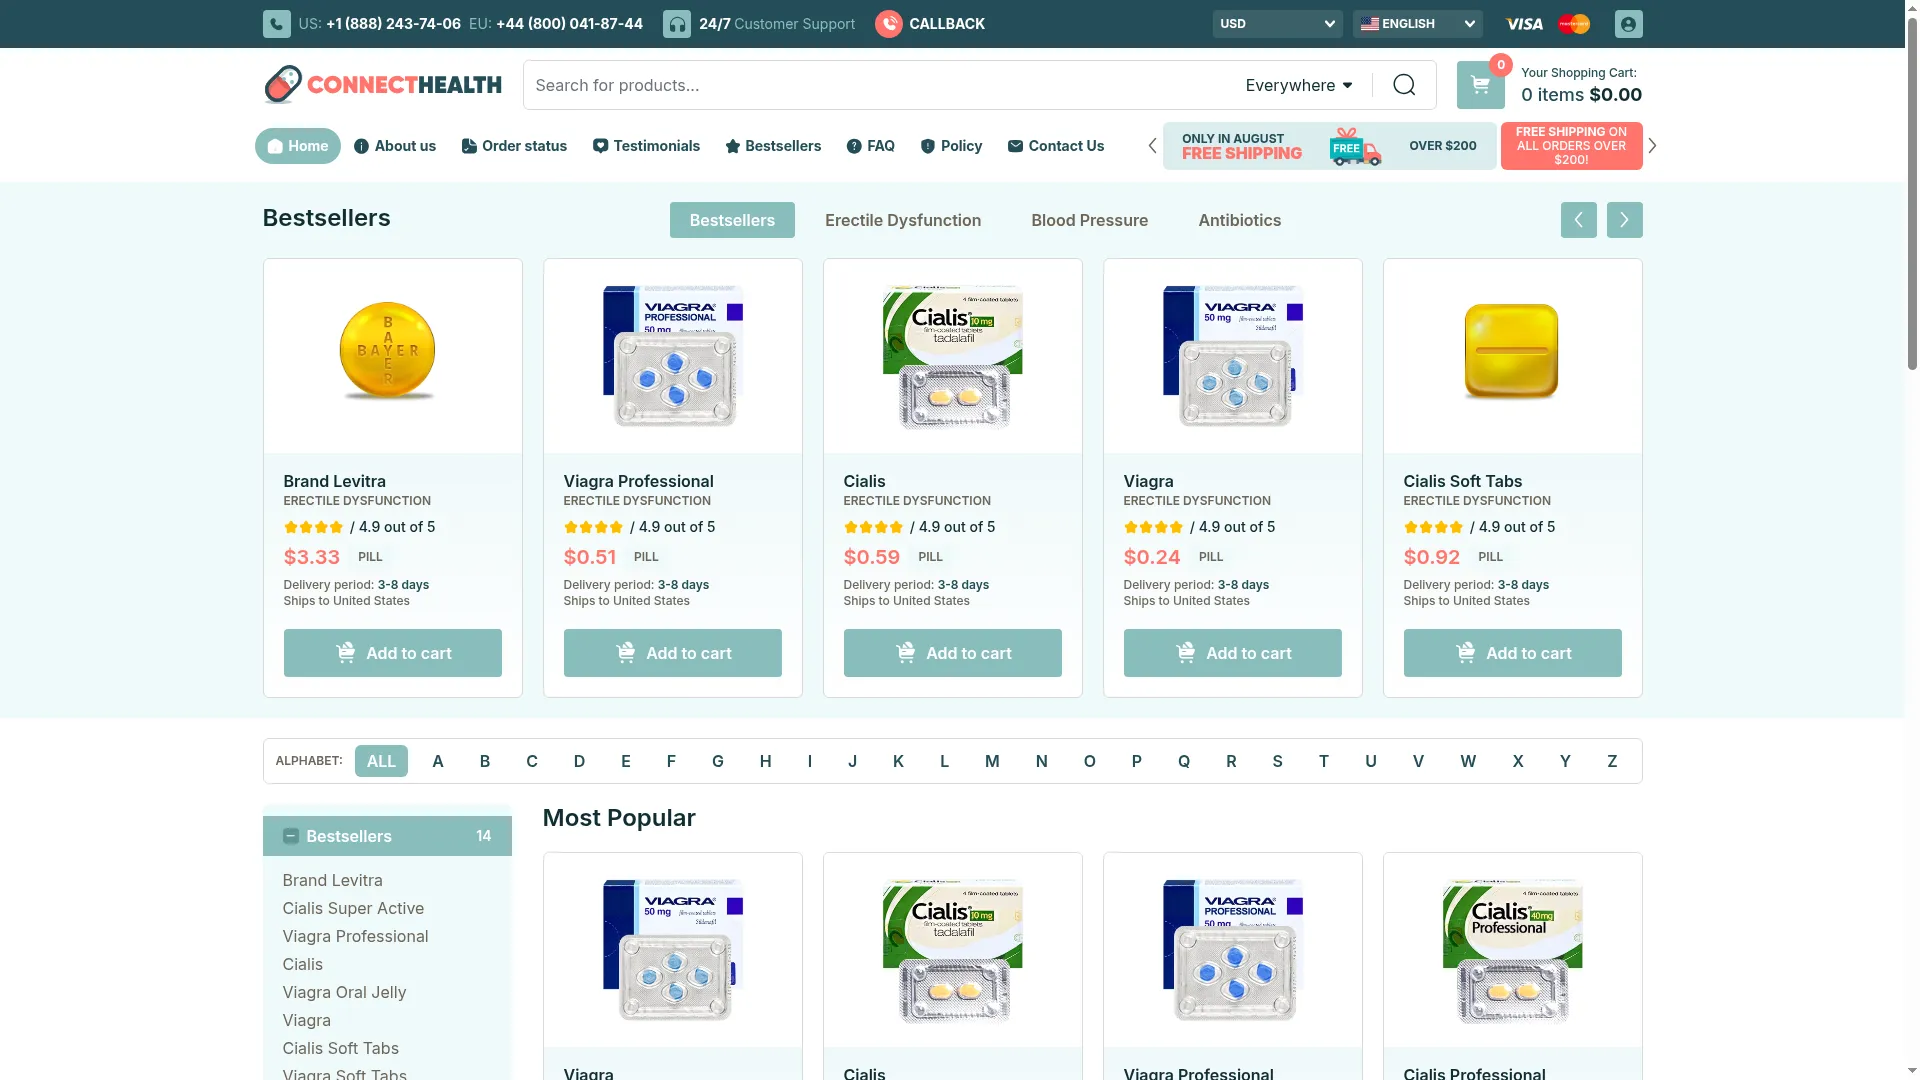Click Cialis Soft Tabs pill image
Viewport: 1920px width, 1080px height.
(1512, 352)
